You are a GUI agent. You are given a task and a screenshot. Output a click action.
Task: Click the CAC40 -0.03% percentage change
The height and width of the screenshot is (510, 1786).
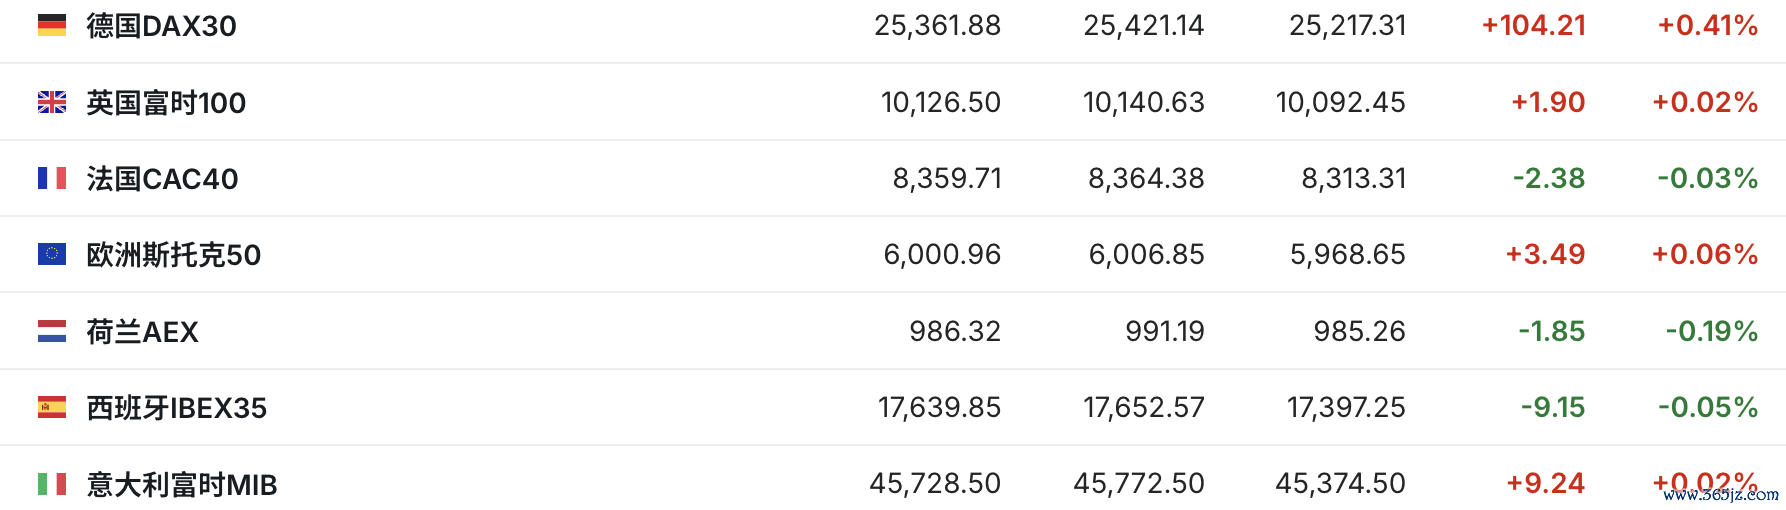1707,179
